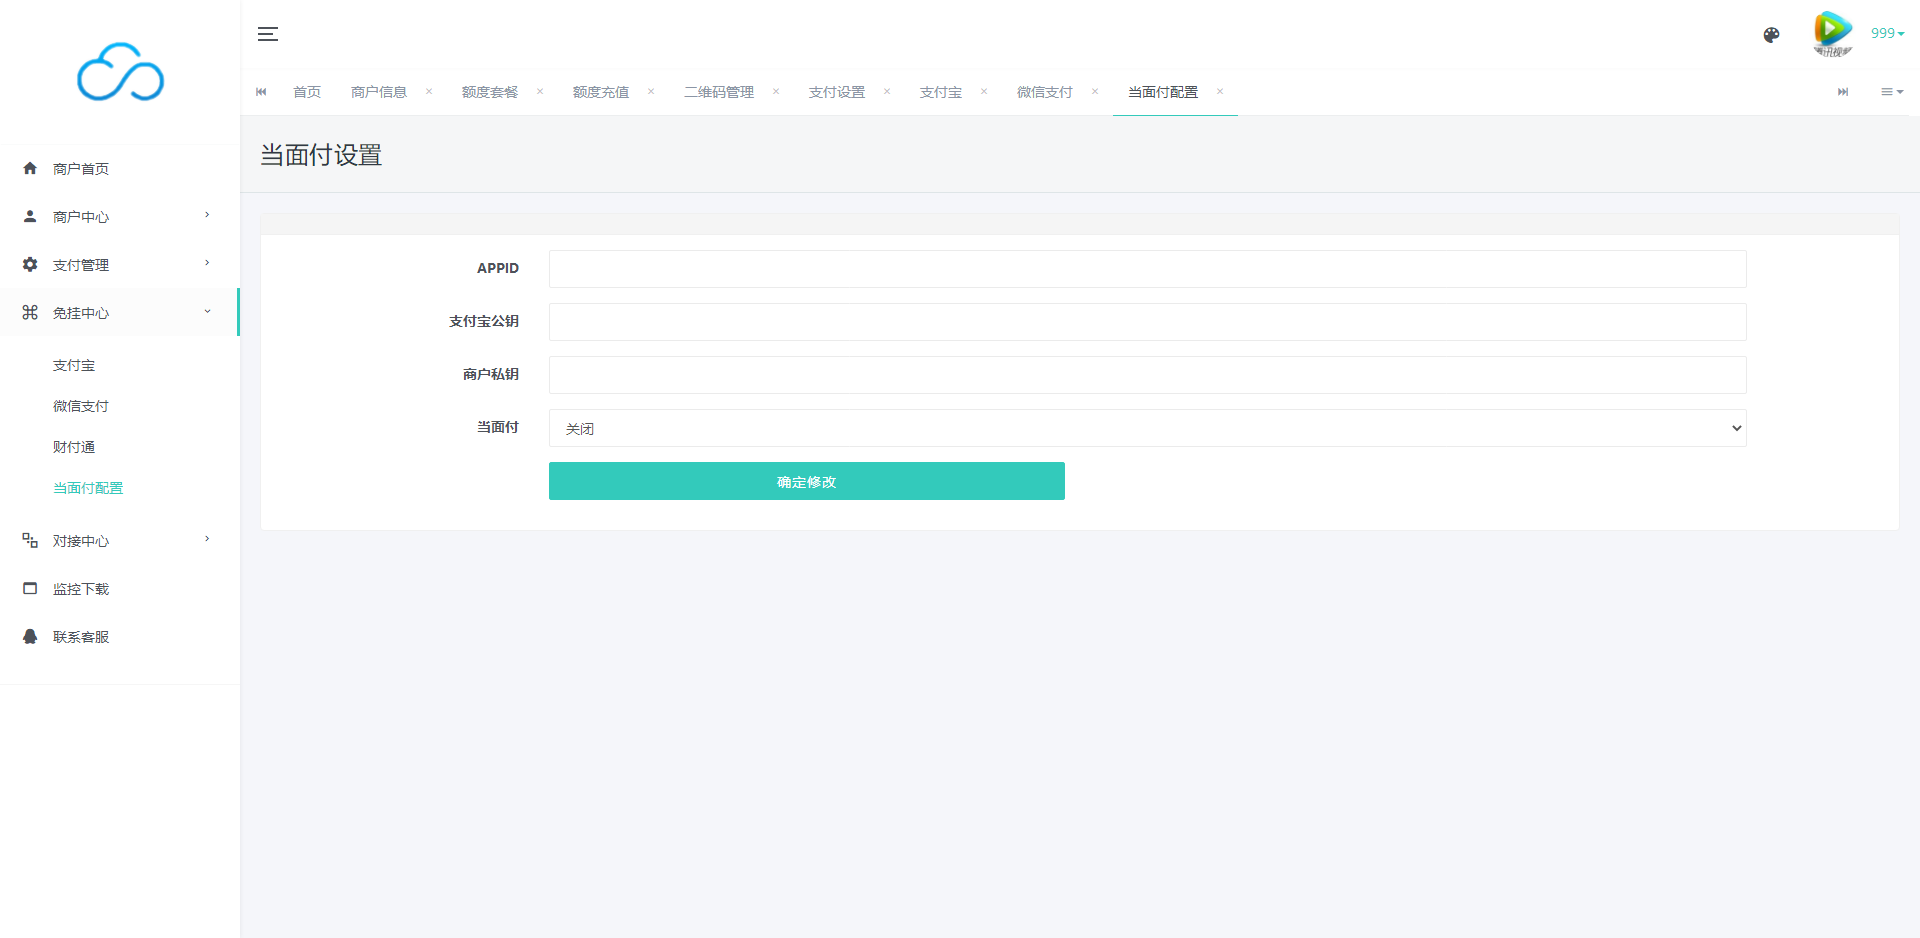The image size is (1920, 938).
Task: Click the cloud logo in sidebar
Action: coord(120,72)
